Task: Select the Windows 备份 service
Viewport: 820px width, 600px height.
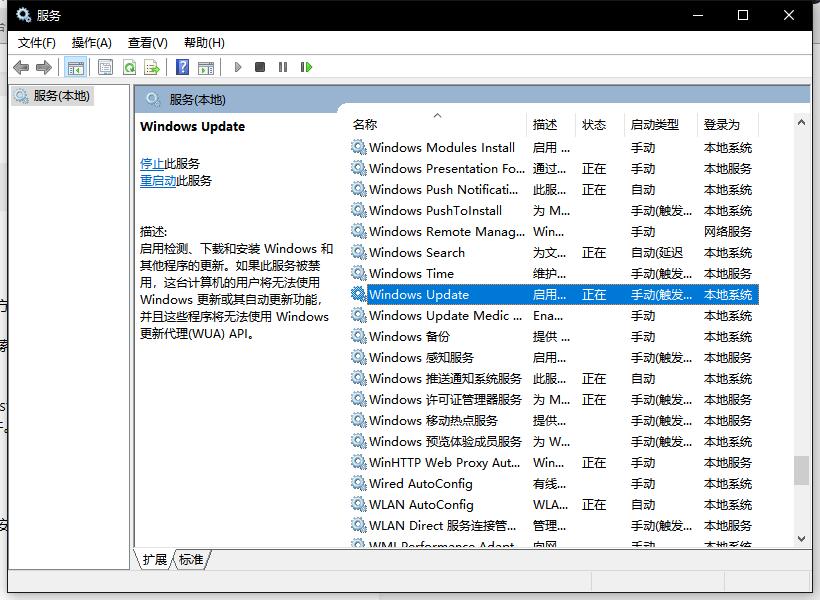Action: (x=554, y=336)
